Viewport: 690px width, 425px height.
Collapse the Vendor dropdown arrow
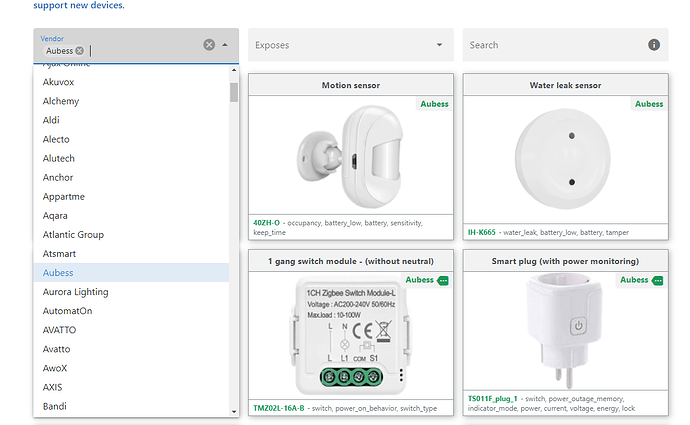(x=225, y=45)
